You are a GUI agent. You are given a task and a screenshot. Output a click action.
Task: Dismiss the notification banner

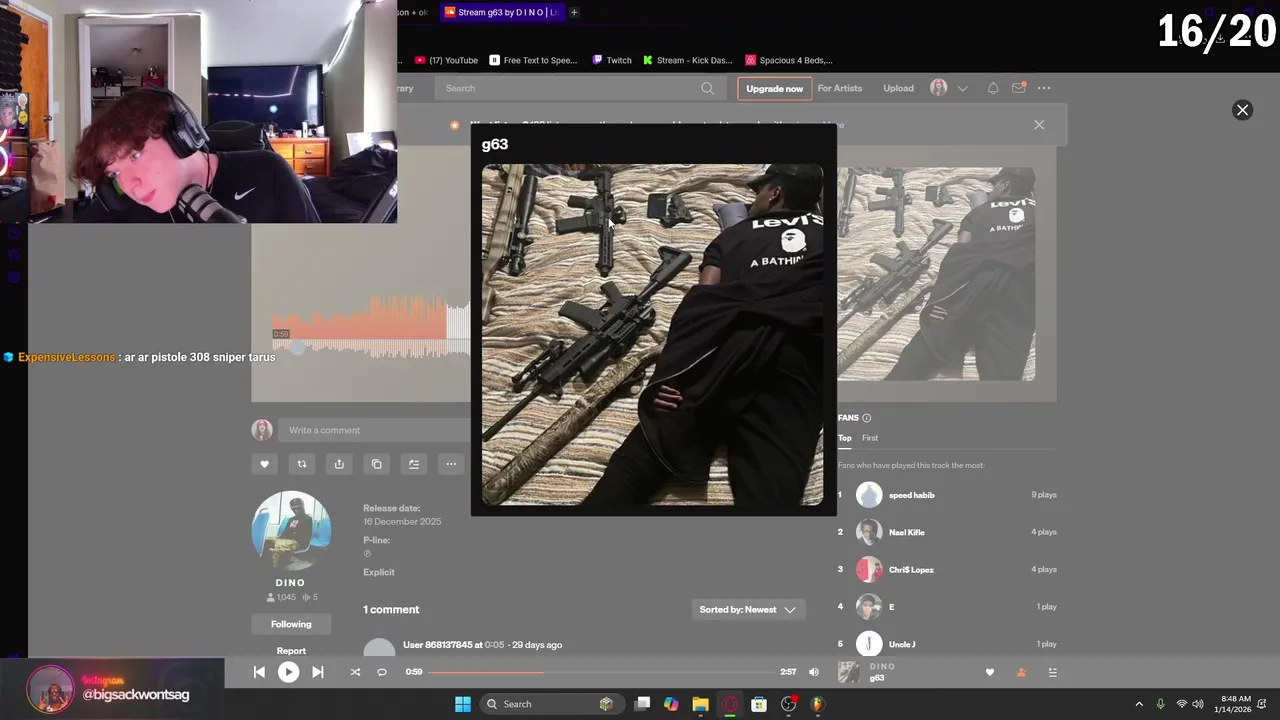1039,125
